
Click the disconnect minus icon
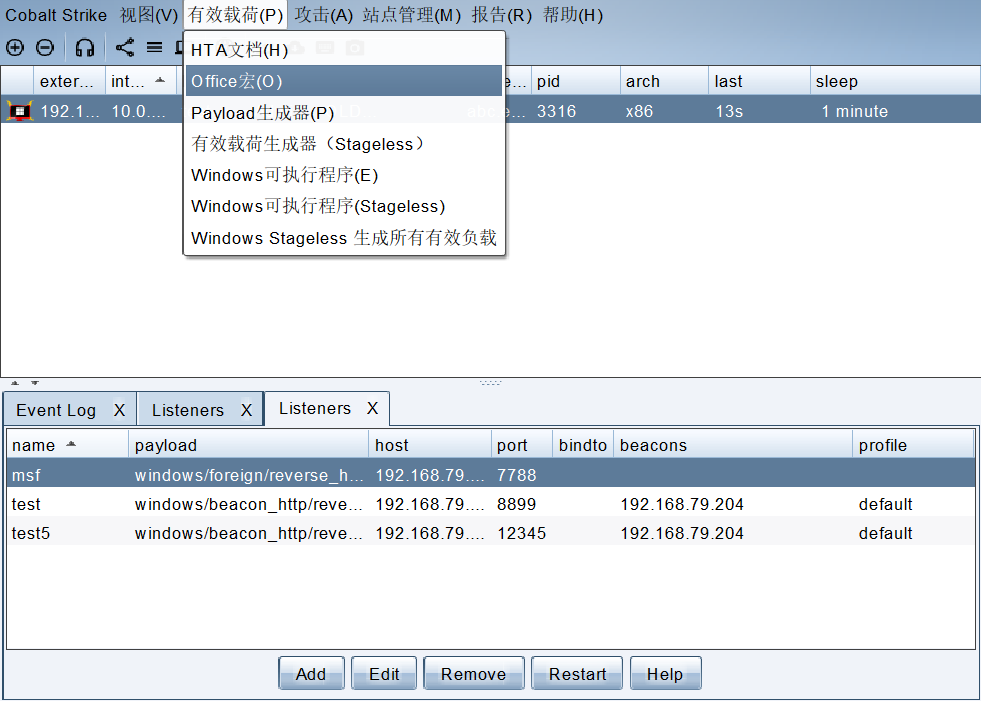click(44, 48)
